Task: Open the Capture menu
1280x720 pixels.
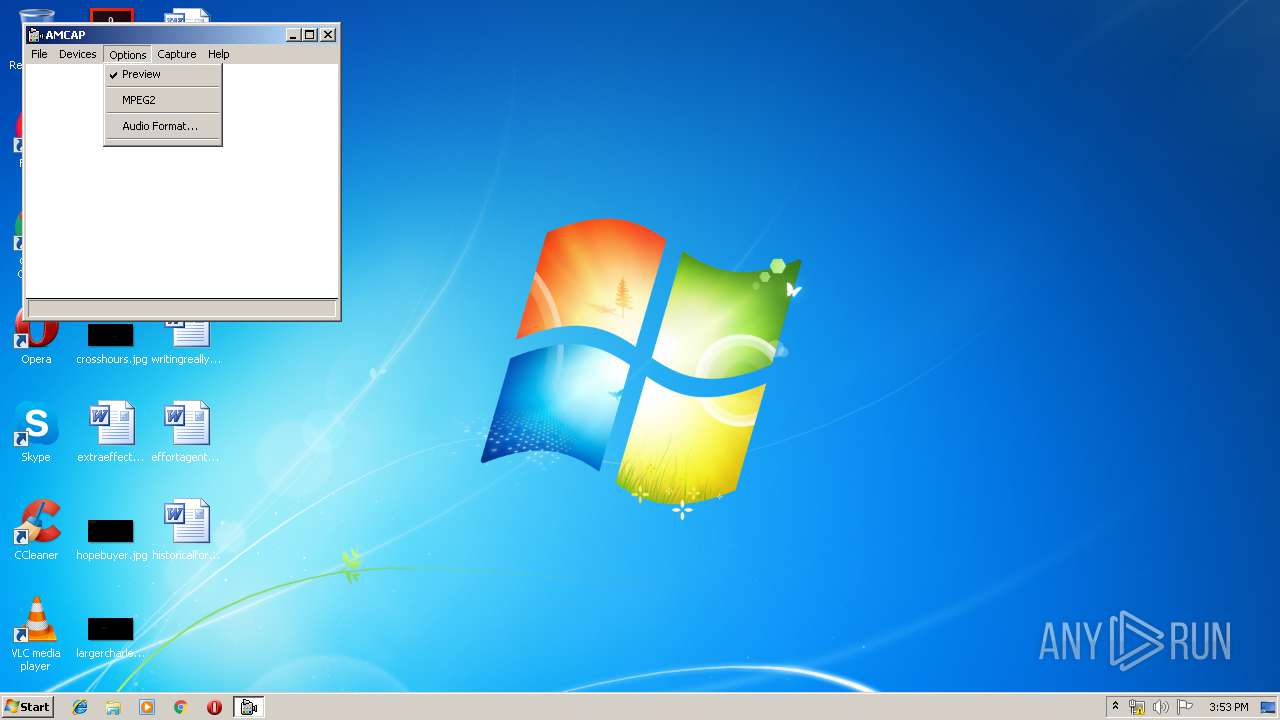Action: [x=177, y=54]
